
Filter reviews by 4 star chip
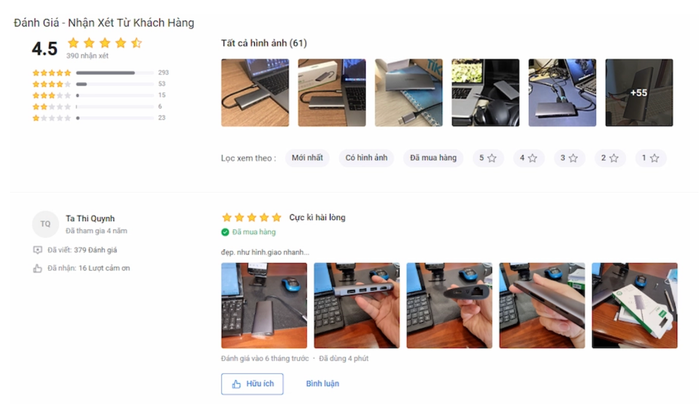[x=529, y=158]
